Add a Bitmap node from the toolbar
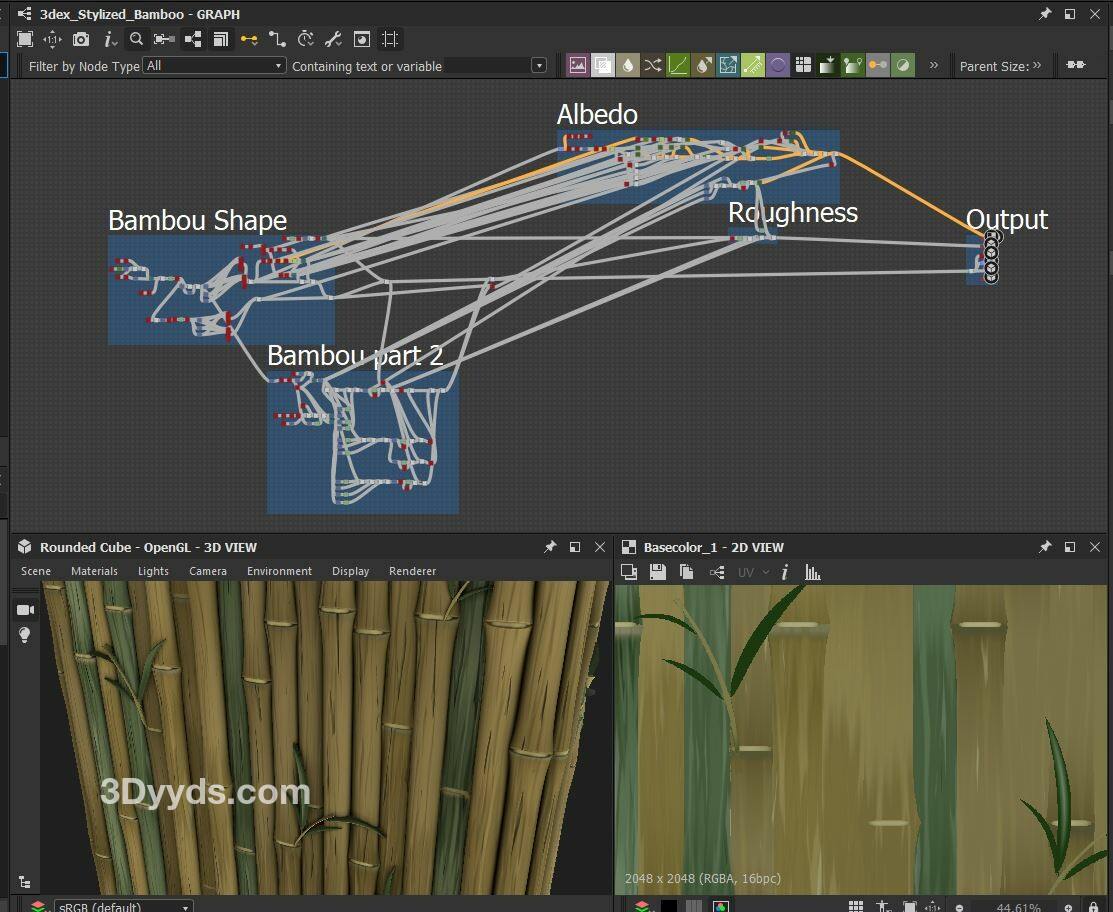This screenshot has height=912, width=1113. click(x=578, y=65)
